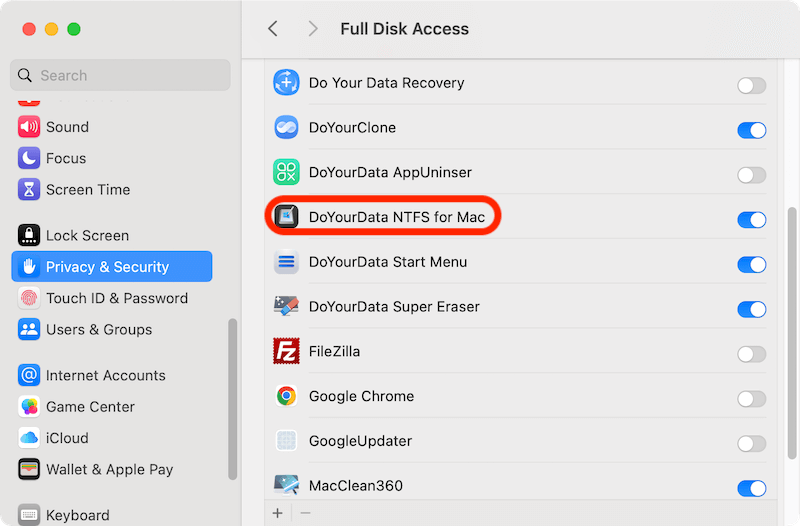Select Screen Time in sidebar
800x526 pixels.
point(88,189)
